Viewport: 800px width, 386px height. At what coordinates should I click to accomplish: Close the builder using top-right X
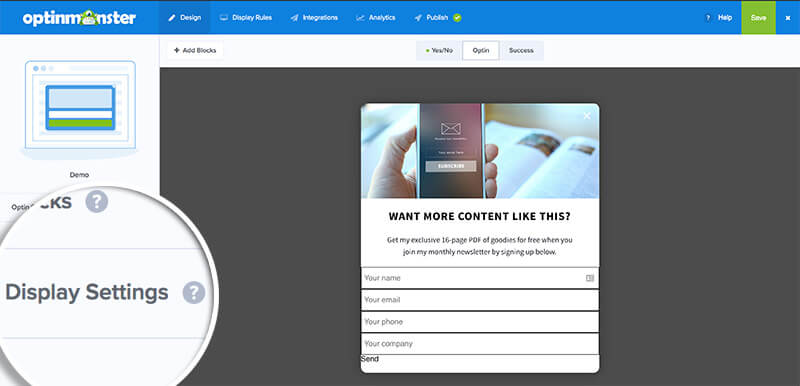coord(787,18)
